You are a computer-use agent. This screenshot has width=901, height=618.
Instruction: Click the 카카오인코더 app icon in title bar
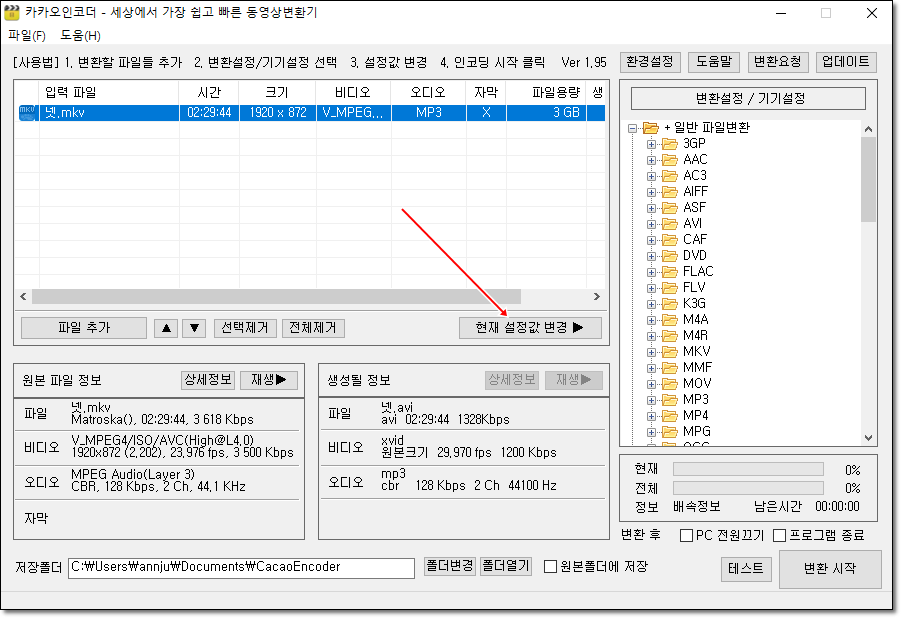point(11,12)
